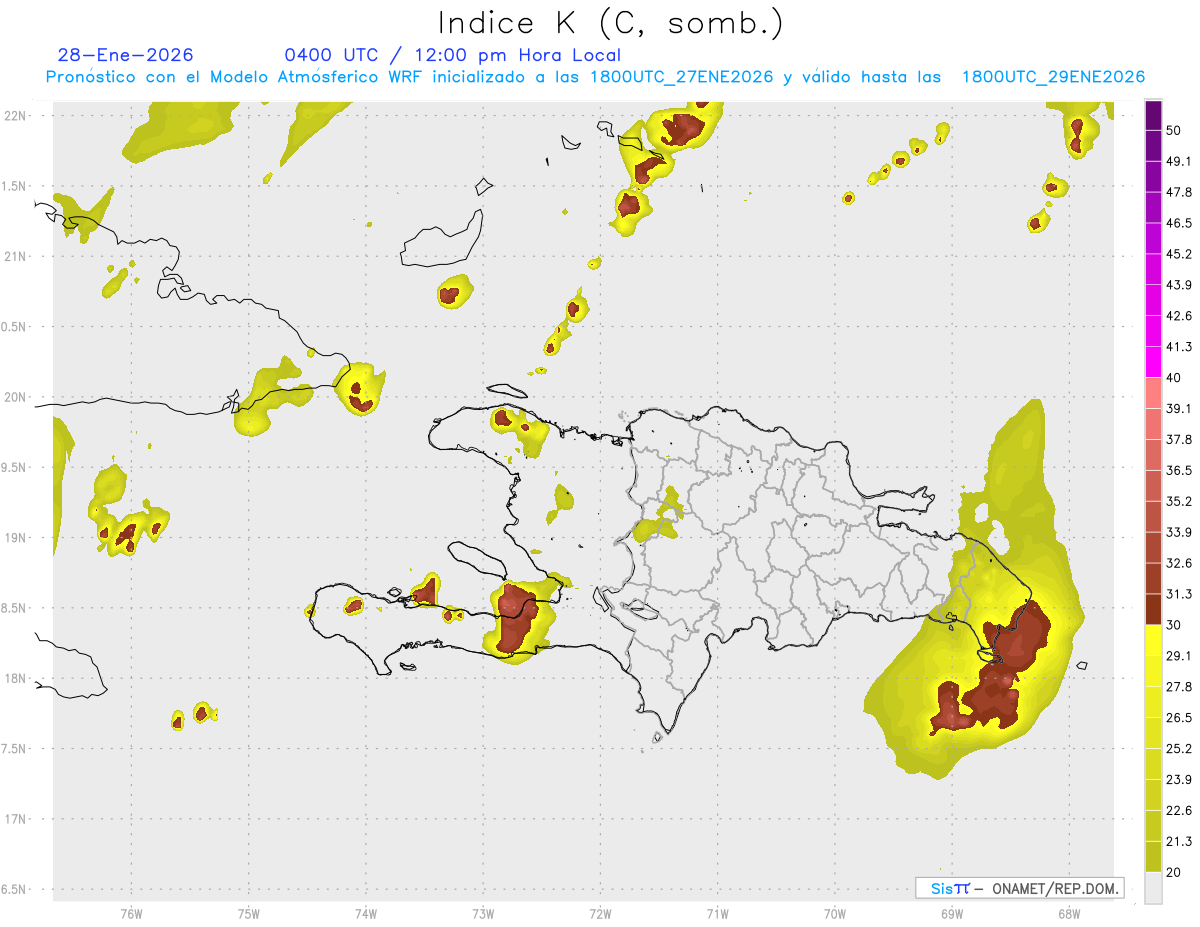Click the colorbar value "36.5"

pyautogui.click(x=1180, y=470)
